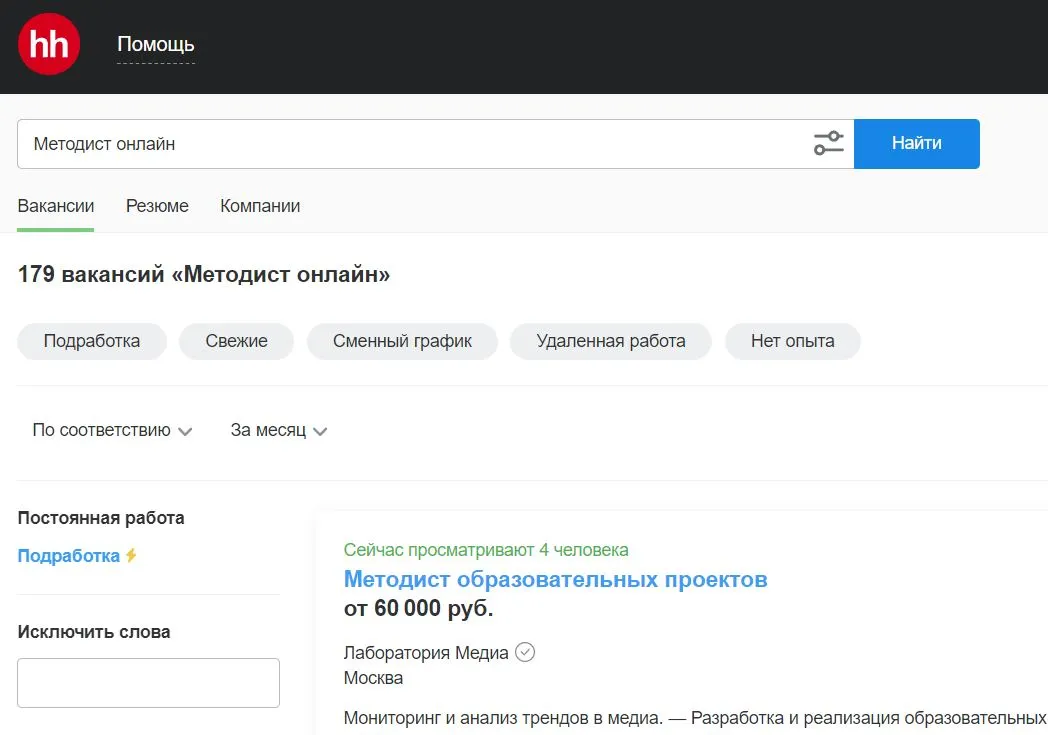Open the Лаборатория Медиа company page
Screen dimensions: 1048x735
click(426, 653)
